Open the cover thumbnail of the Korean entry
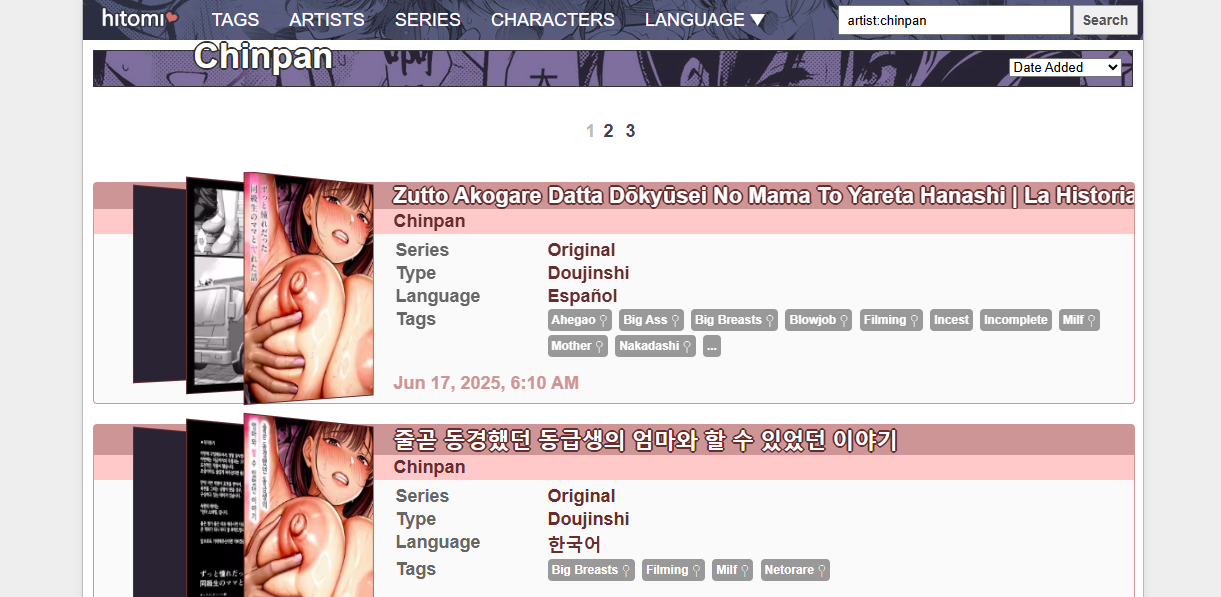1221x597 pixels. (x=308, y=507)
